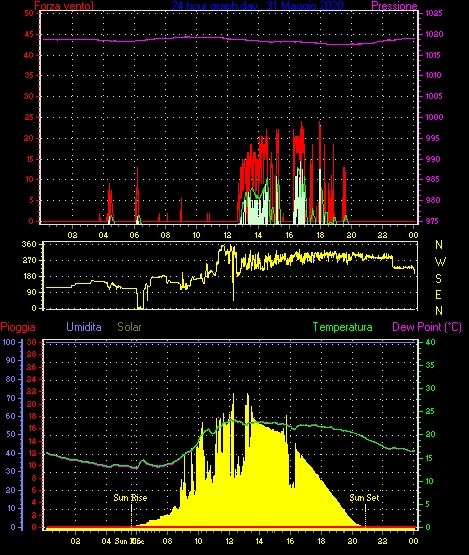Click the Temperatura legend label
The height and width of the screenshot is (555, 469).
click(342, 327)
